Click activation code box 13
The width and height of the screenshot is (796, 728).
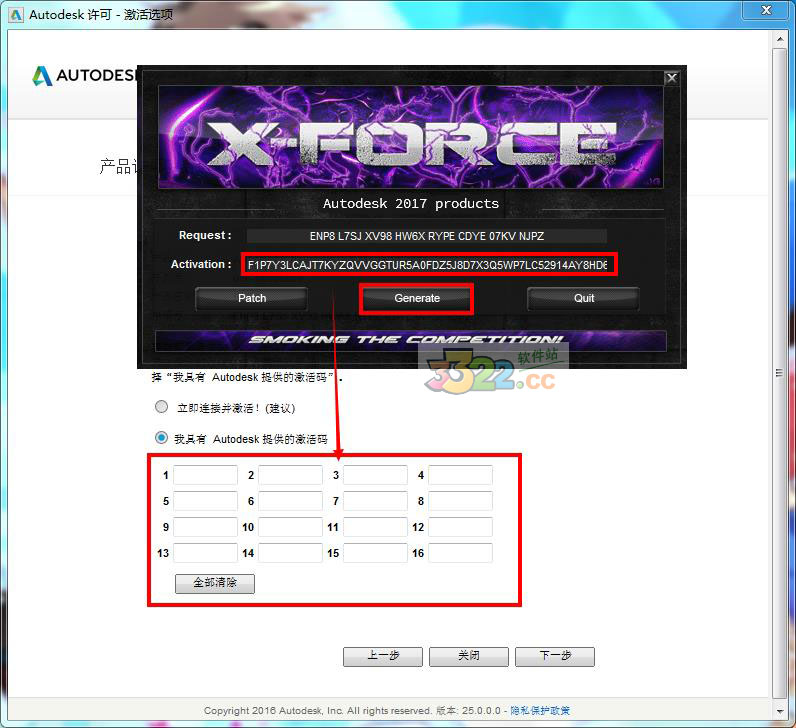click(x=206, y=553)
